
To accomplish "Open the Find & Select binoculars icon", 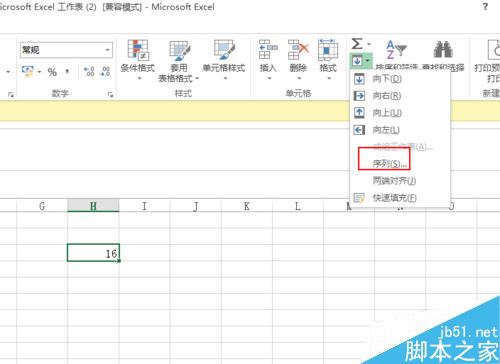I will [443, 49].
